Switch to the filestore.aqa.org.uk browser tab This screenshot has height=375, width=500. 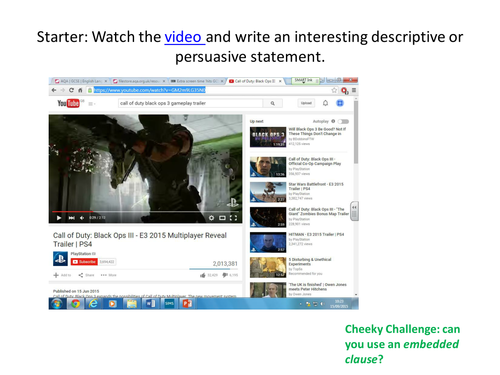point(139,81)
